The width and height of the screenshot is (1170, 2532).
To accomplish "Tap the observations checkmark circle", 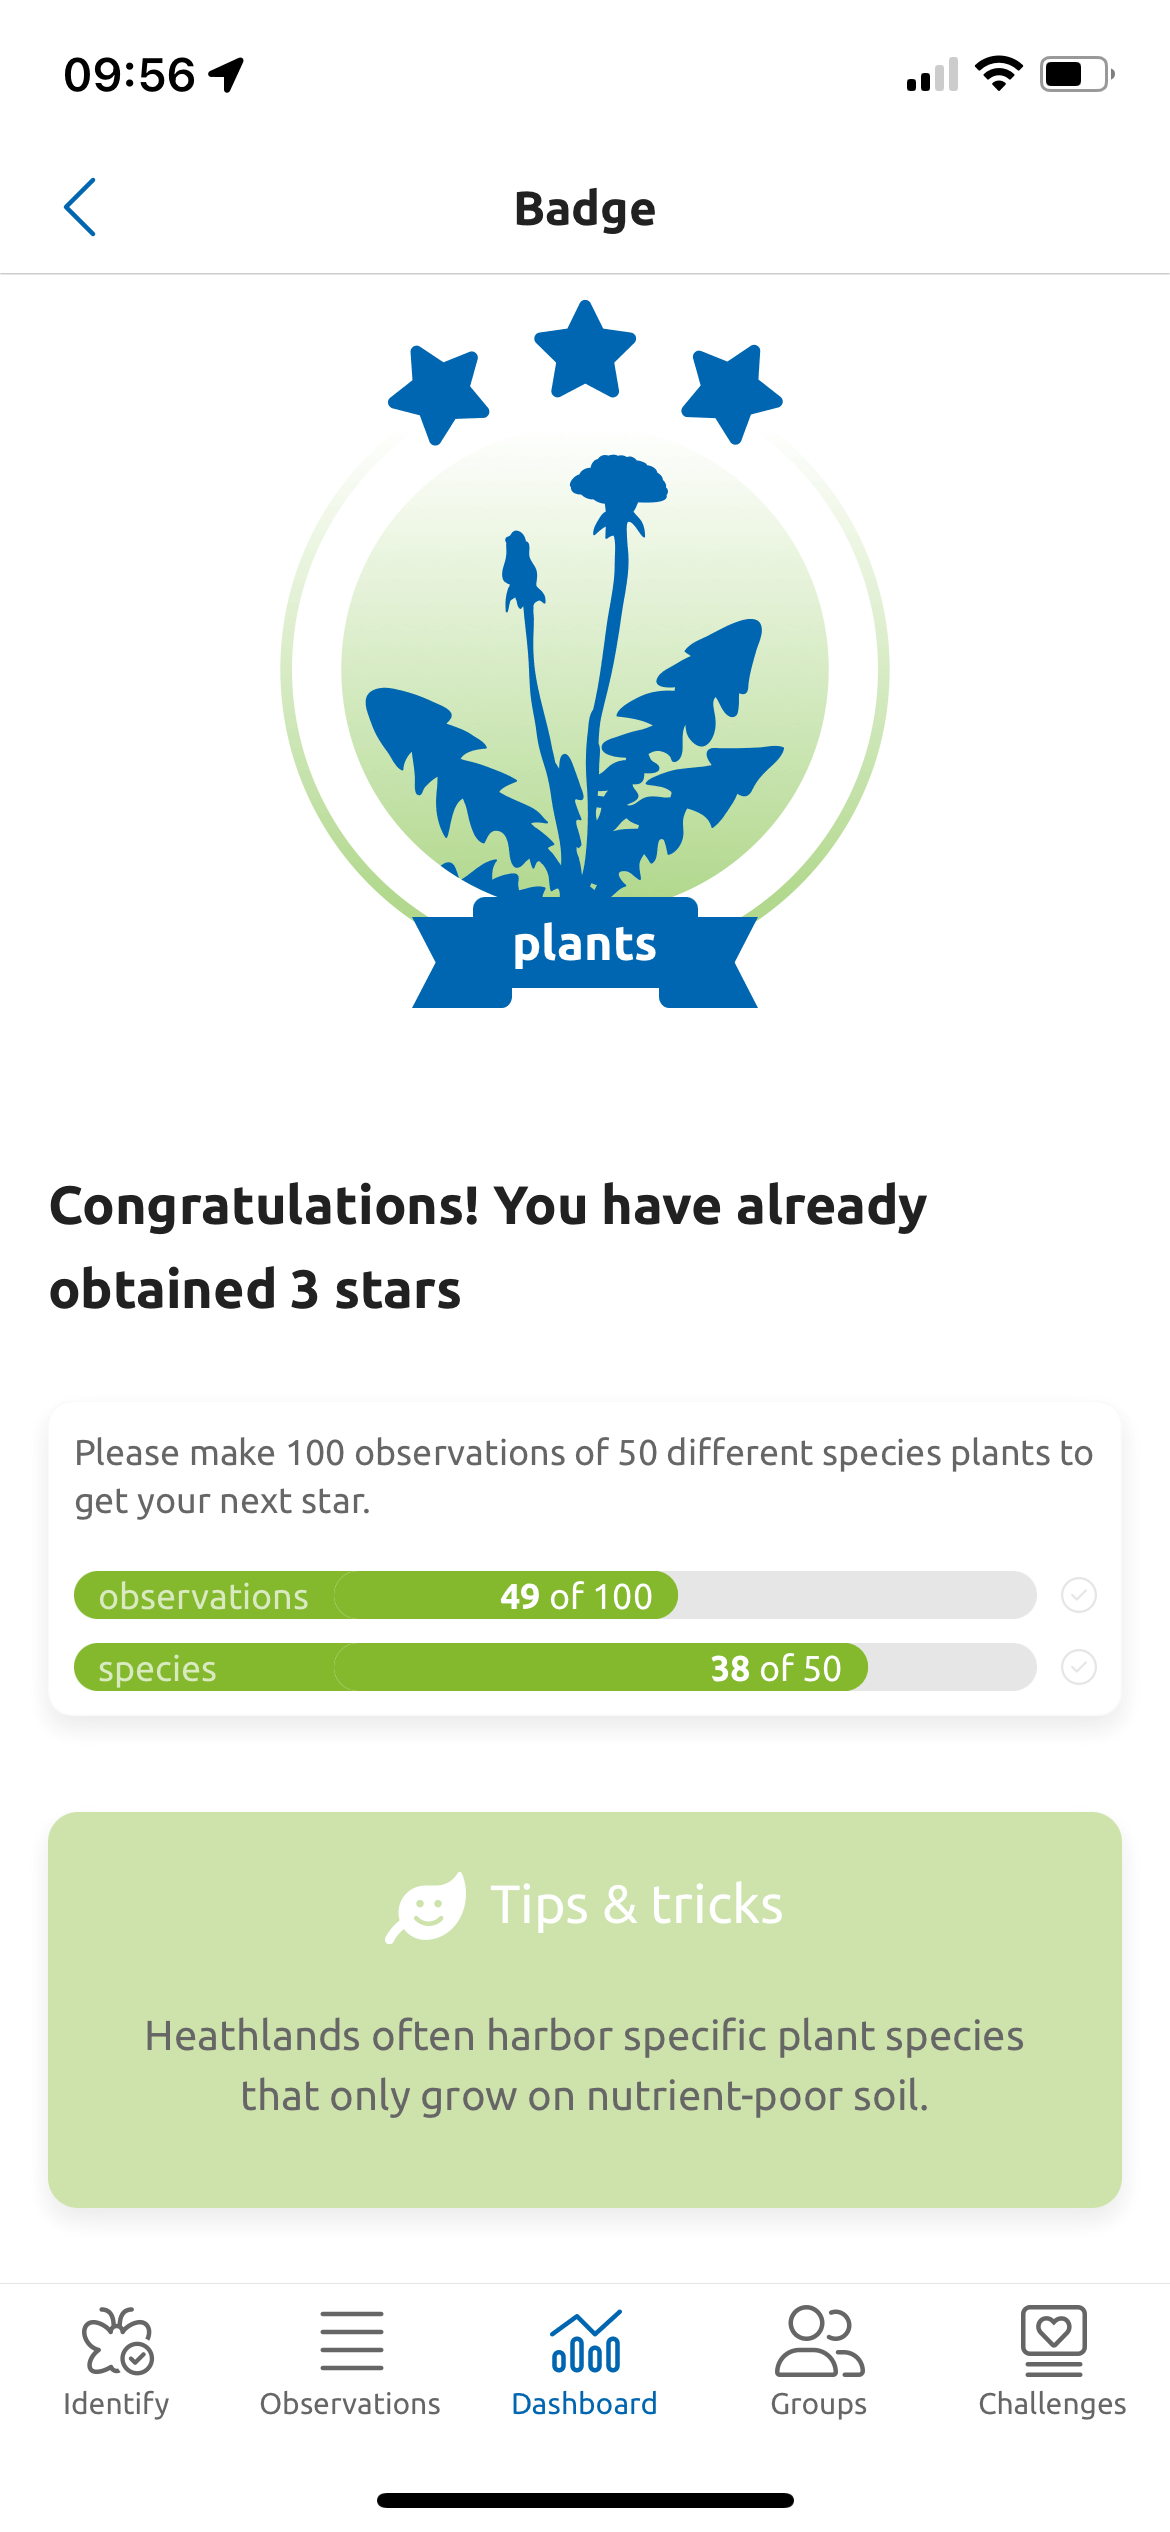I will coord(1079,1595).
